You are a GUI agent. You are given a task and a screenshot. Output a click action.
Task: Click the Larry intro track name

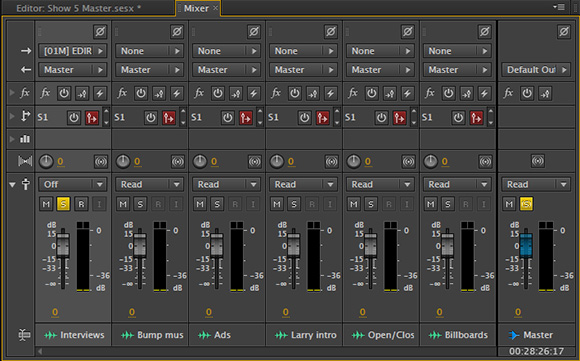314,335
